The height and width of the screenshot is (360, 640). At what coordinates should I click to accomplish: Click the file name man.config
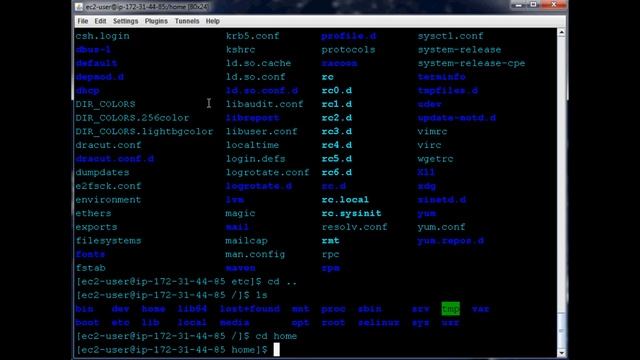(x=256, y=254)
